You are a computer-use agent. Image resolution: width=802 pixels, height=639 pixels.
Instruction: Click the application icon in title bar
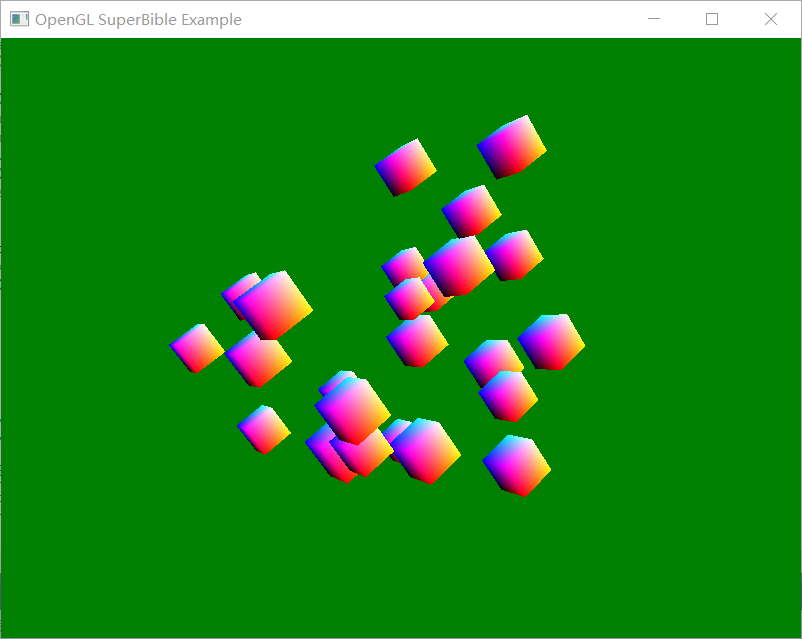19,19
